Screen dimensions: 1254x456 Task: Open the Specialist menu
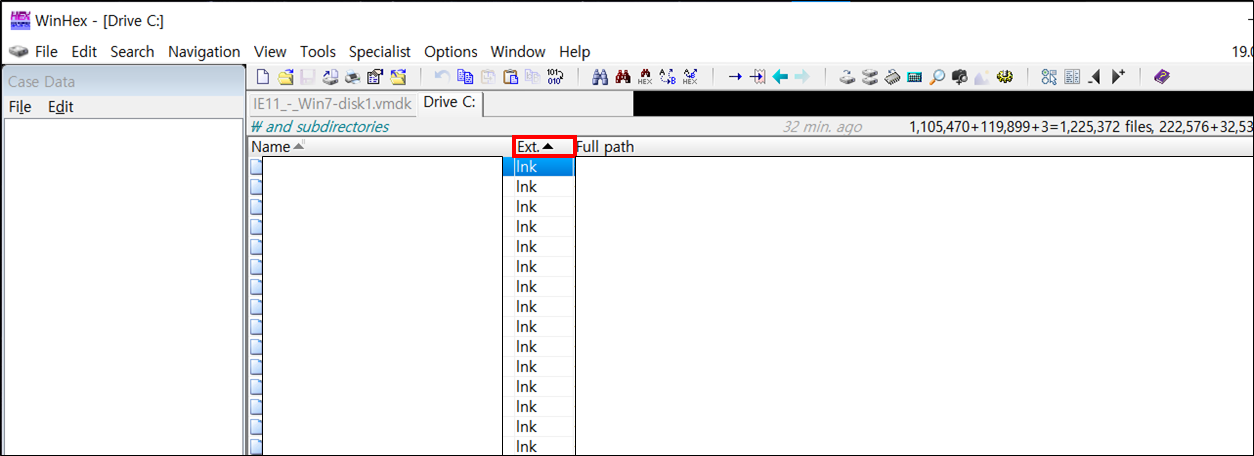[x=380, y=51]
